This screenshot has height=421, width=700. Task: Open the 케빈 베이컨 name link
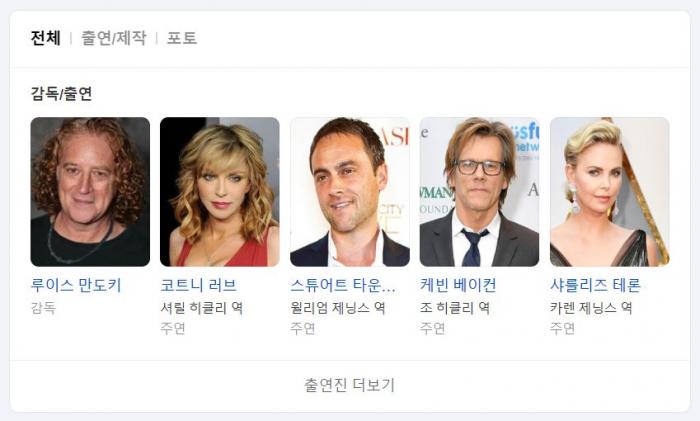tap(458, 285)
